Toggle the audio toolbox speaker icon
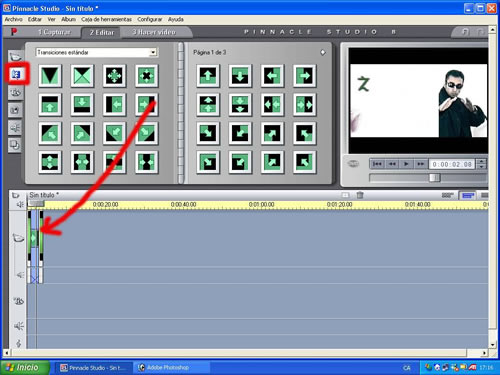The height and width of the screenshot is (375, 500). coord(20,204)
